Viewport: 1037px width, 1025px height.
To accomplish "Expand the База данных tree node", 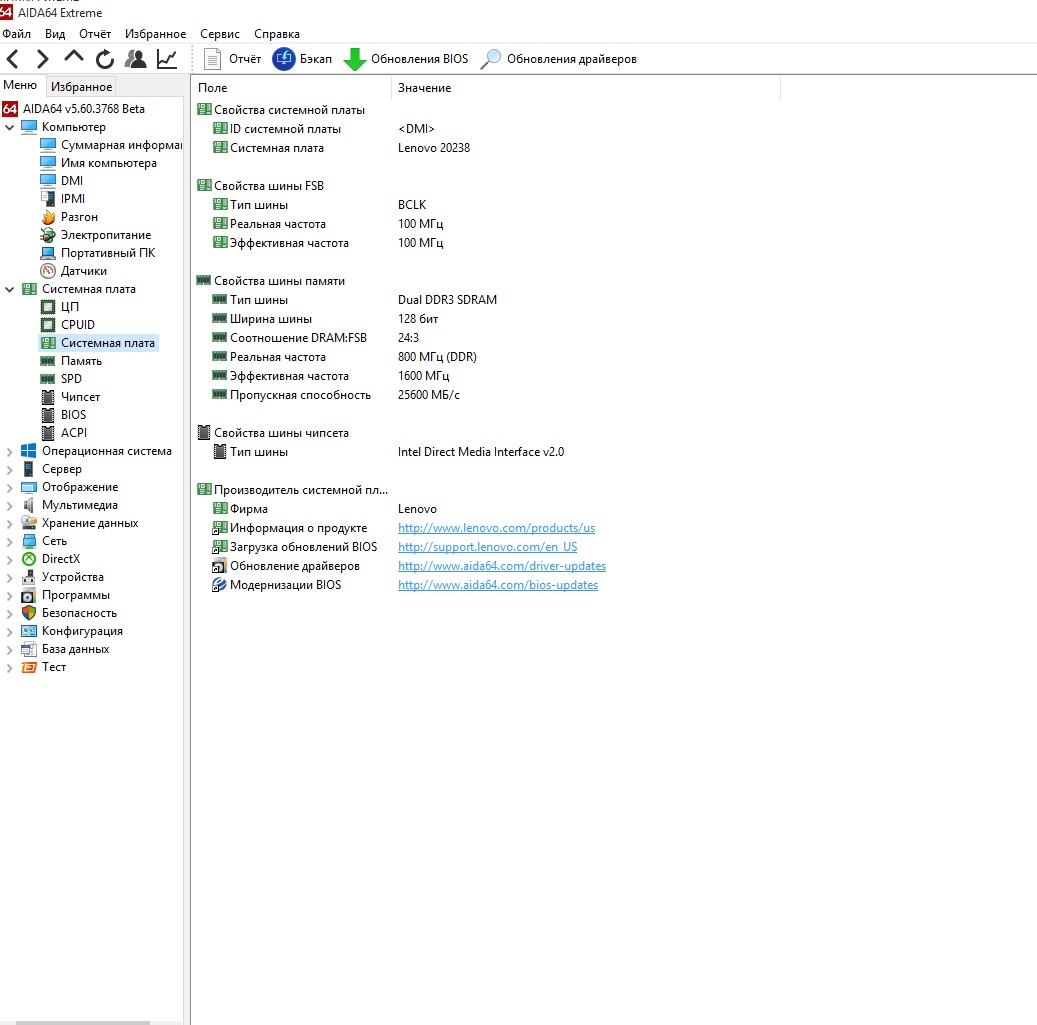I will pos(9,650).
